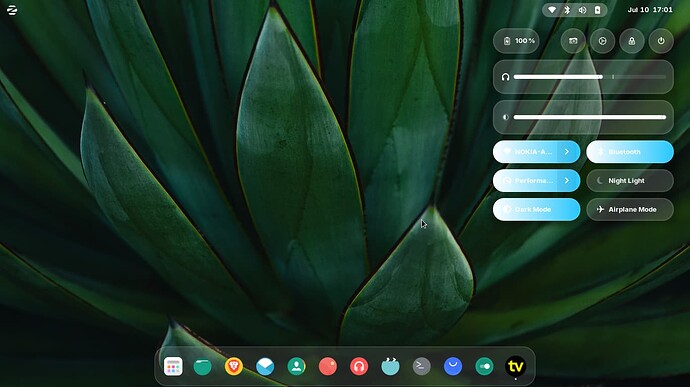Toggle the NOKIA-A... Wi-Fi connection

pyautogui.click(x=525, y=152)
